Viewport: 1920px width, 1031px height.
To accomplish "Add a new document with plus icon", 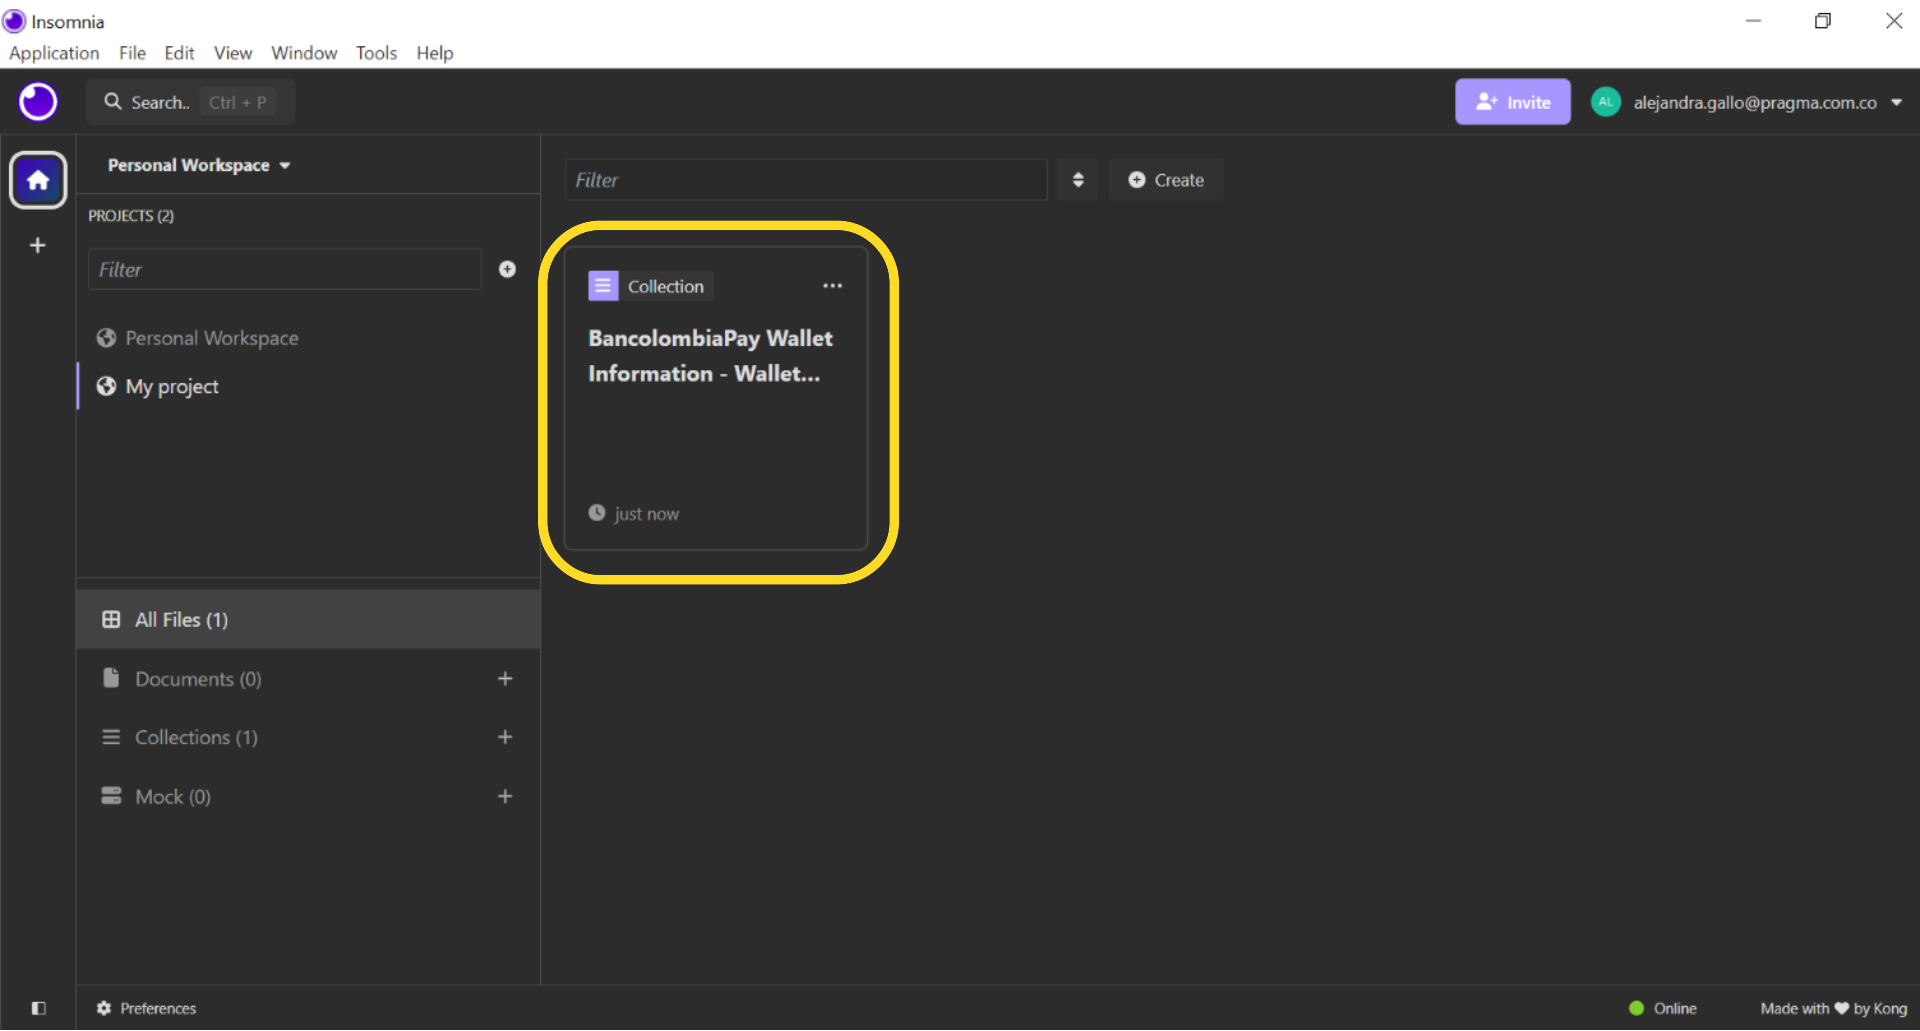I will tap(505, 679).
